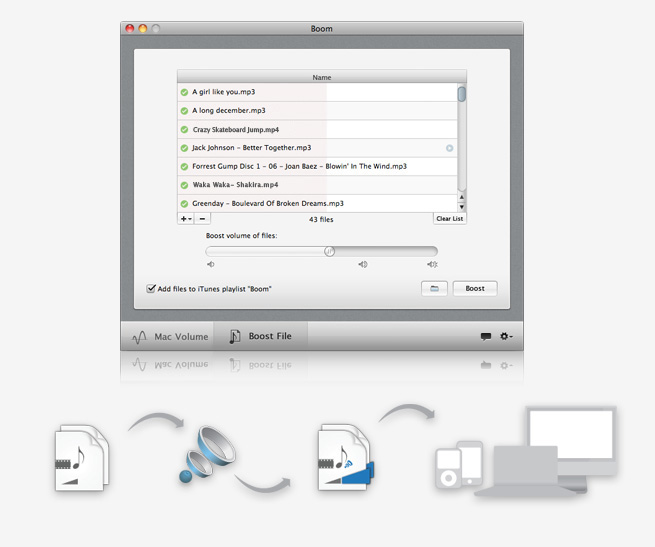Image resolution: width=655 pixels, height=547 pixels.
Task: Uncheck Add files to iTunes playlist "Boom"
Action: (x=151, y=288)
